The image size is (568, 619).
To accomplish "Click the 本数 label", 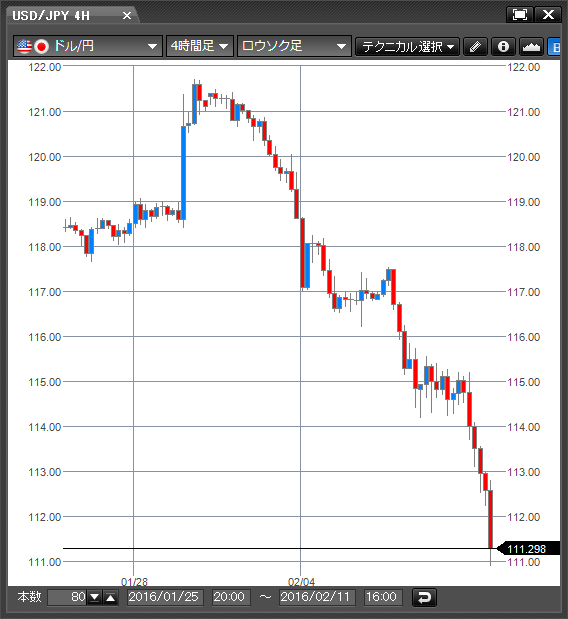I will [29, 597].
